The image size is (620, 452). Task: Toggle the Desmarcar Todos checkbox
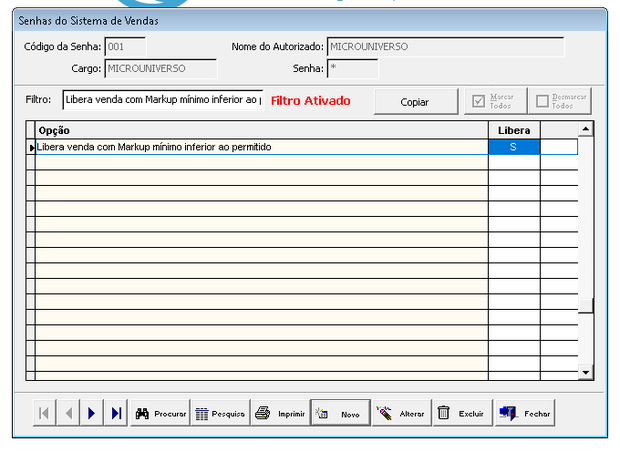562,102
